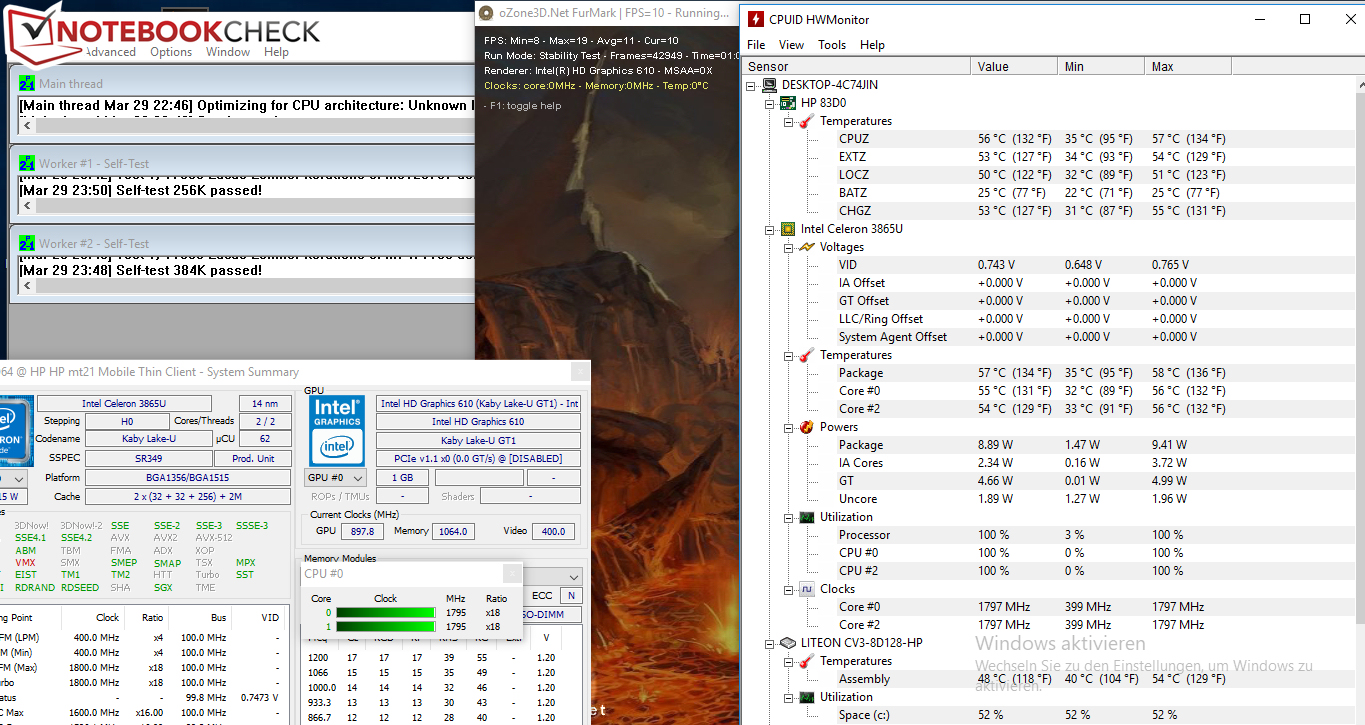Click the Powers flame icon in sensor tree
Screen dimensions: 1365x725
(806, 427)
